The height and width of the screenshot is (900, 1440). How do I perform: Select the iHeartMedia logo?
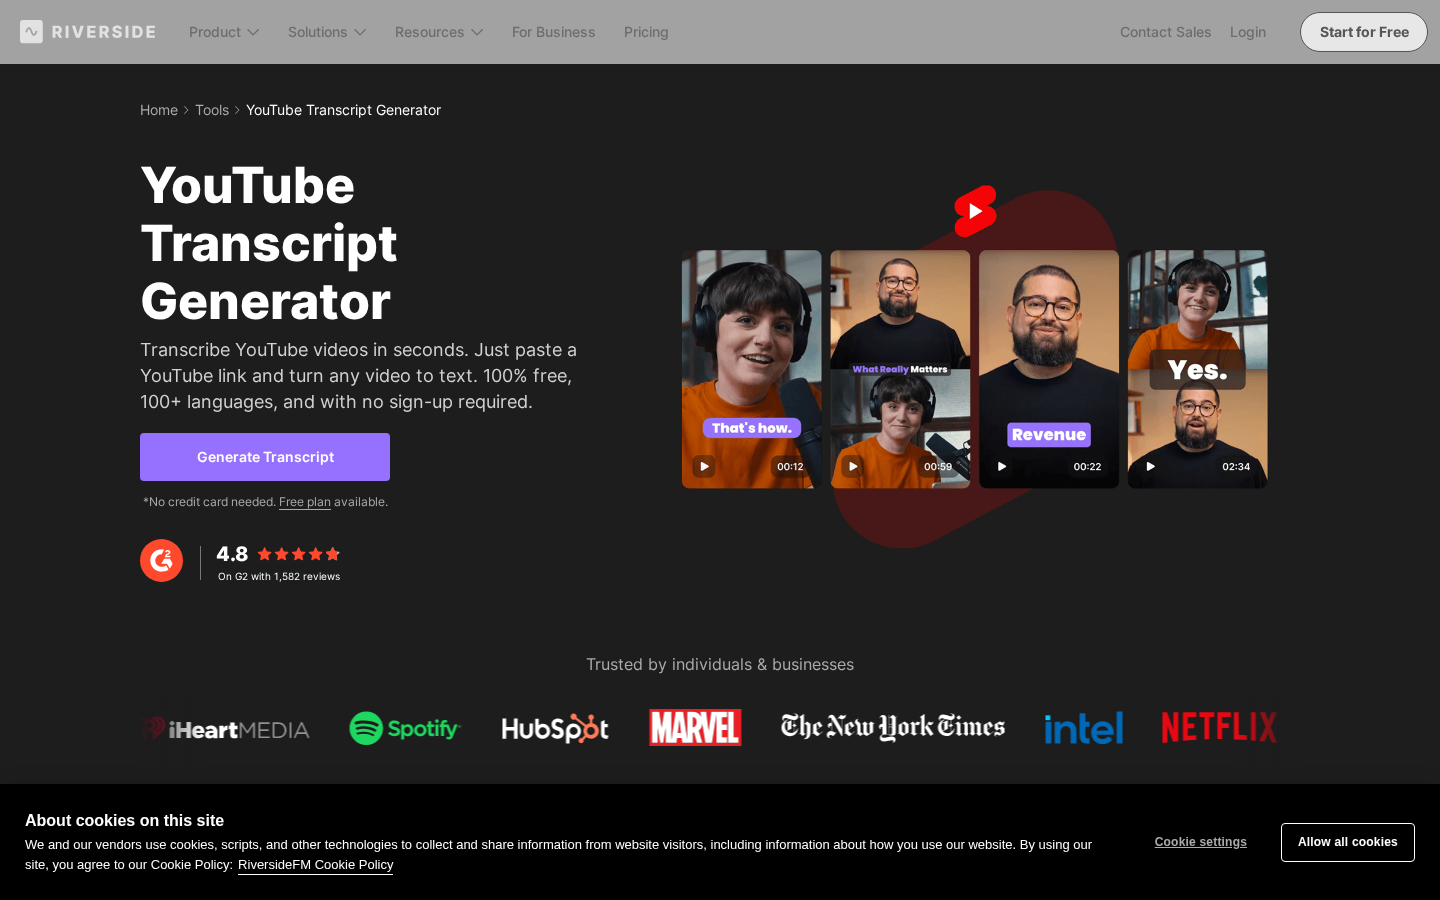click(225, 730)
